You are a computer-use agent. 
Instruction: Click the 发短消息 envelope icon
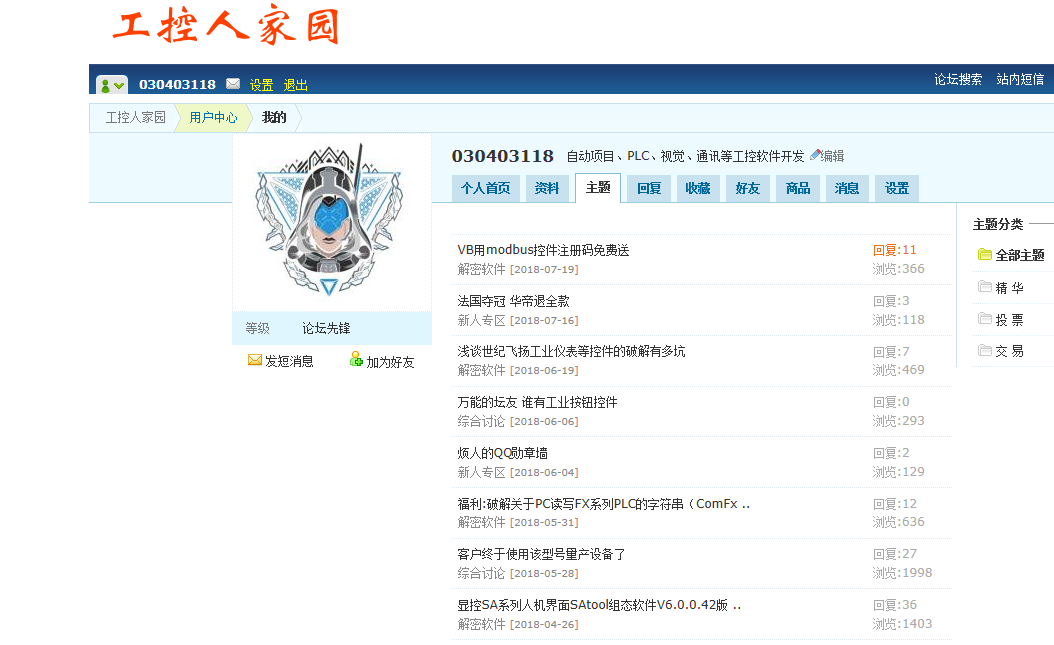tap(255, 361)
